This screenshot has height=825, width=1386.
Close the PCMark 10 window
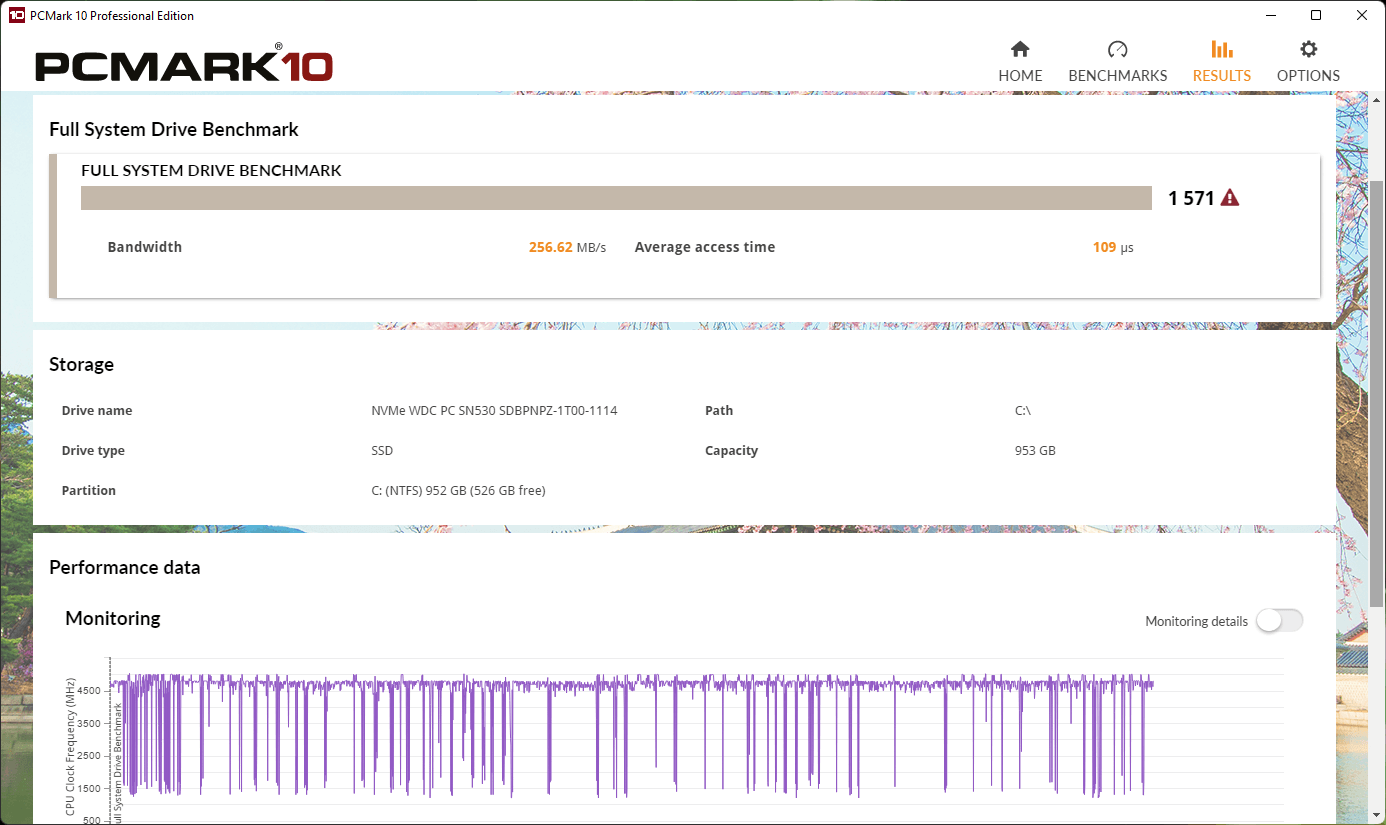click(1362, 15)
